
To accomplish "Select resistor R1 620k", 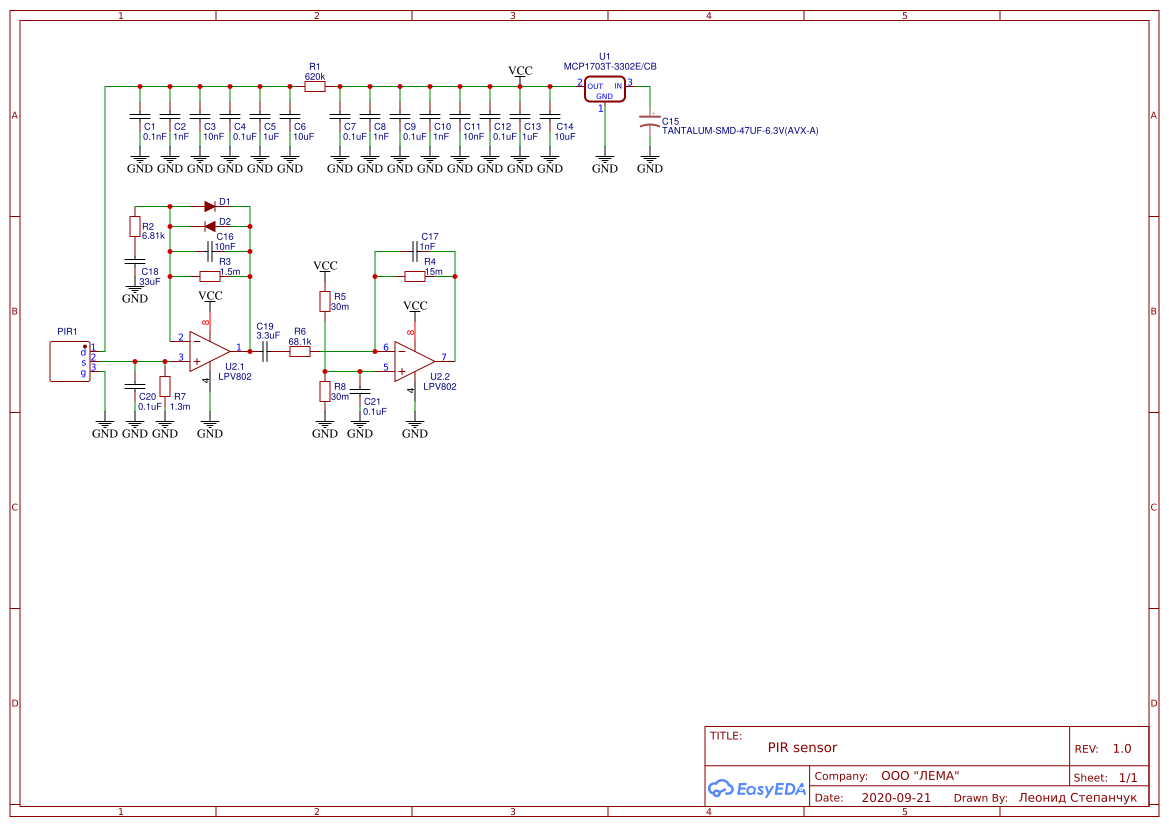I will (315, 87).
